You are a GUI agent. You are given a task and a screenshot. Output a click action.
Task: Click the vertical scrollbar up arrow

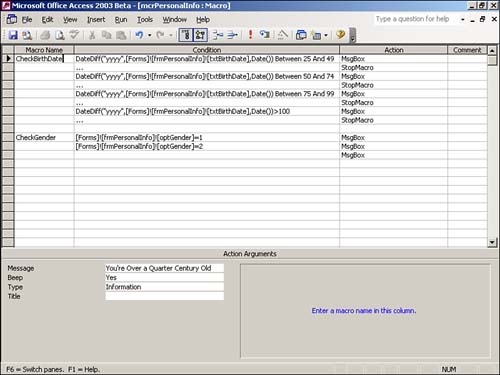(x=492, y=51)
